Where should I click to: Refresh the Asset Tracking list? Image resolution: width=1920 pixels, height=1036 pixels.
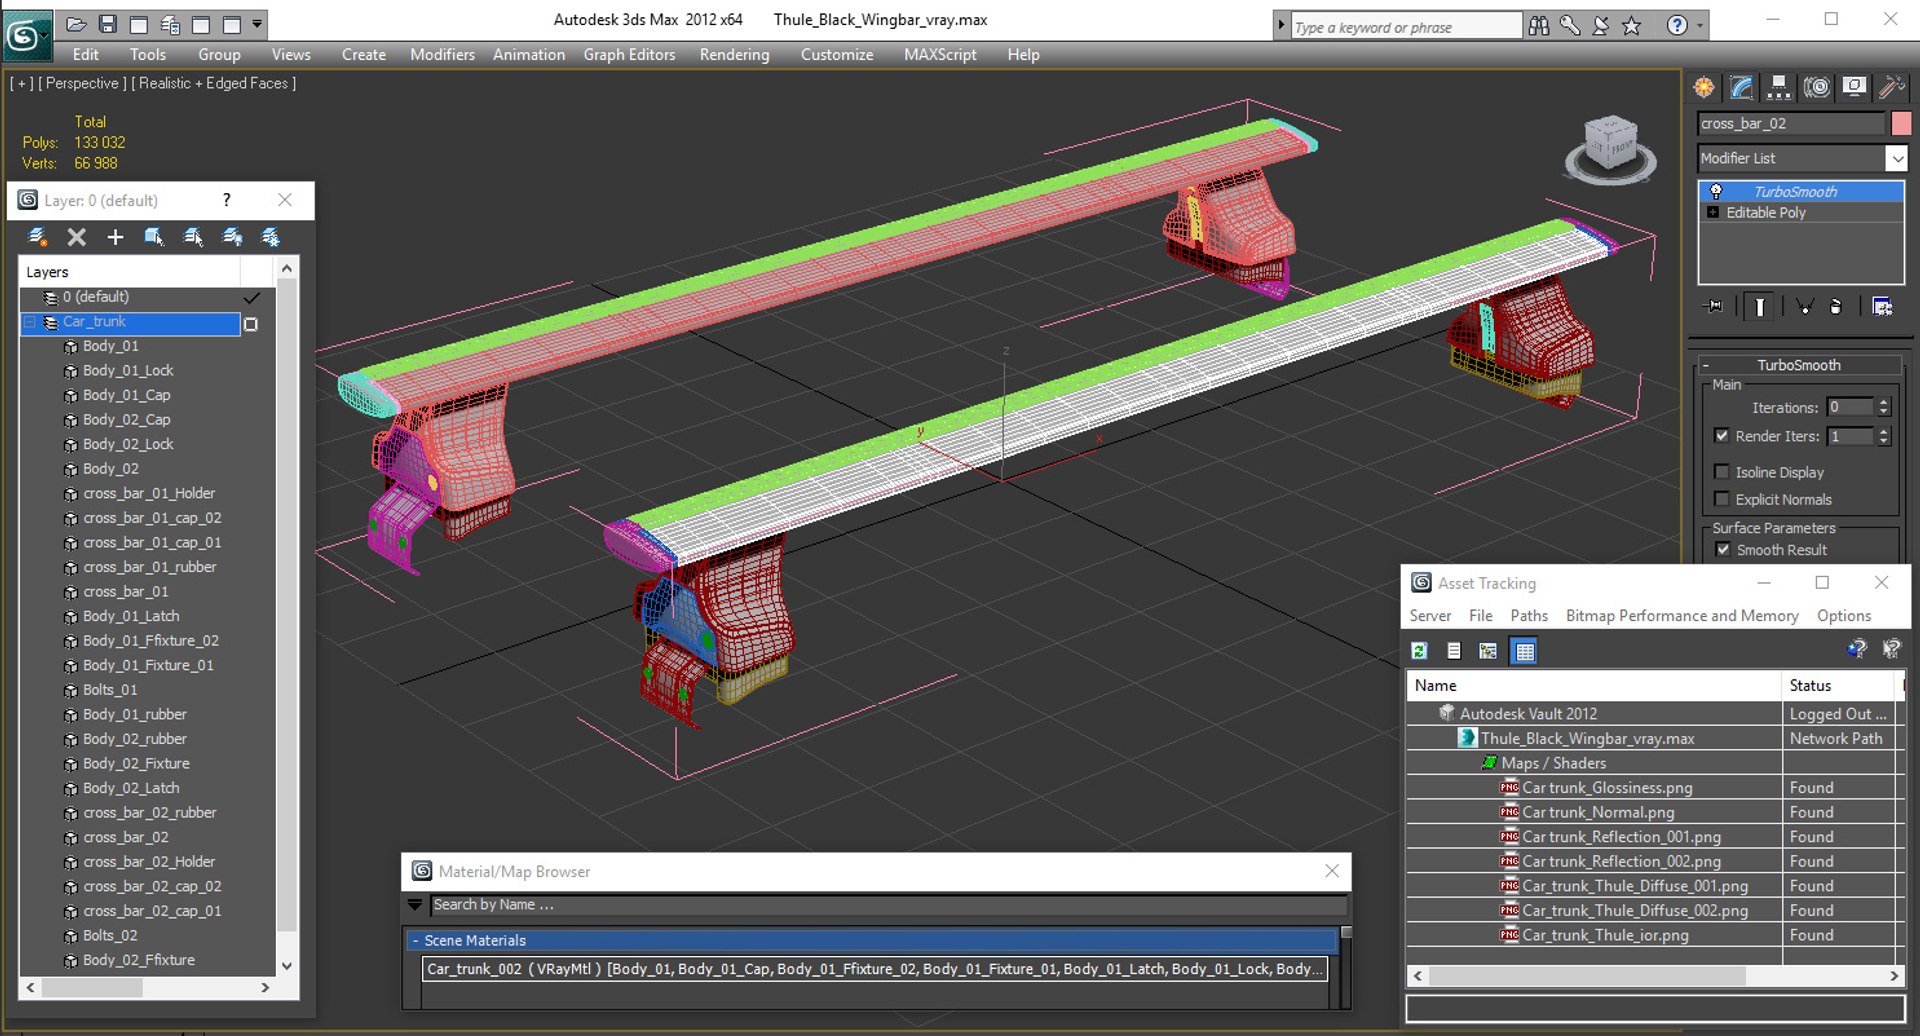[x=1419, y=651]
